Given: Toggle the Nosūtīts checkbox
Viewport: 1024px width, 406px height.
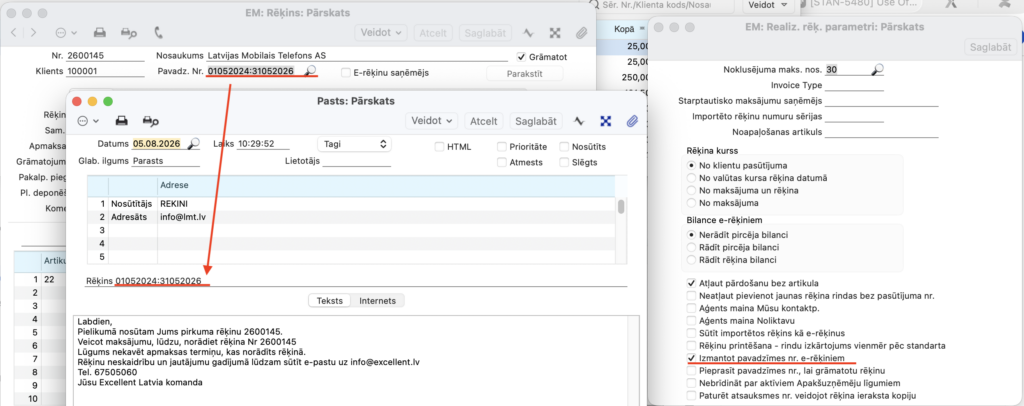Looking at the screenshot, I should point(564,147).
